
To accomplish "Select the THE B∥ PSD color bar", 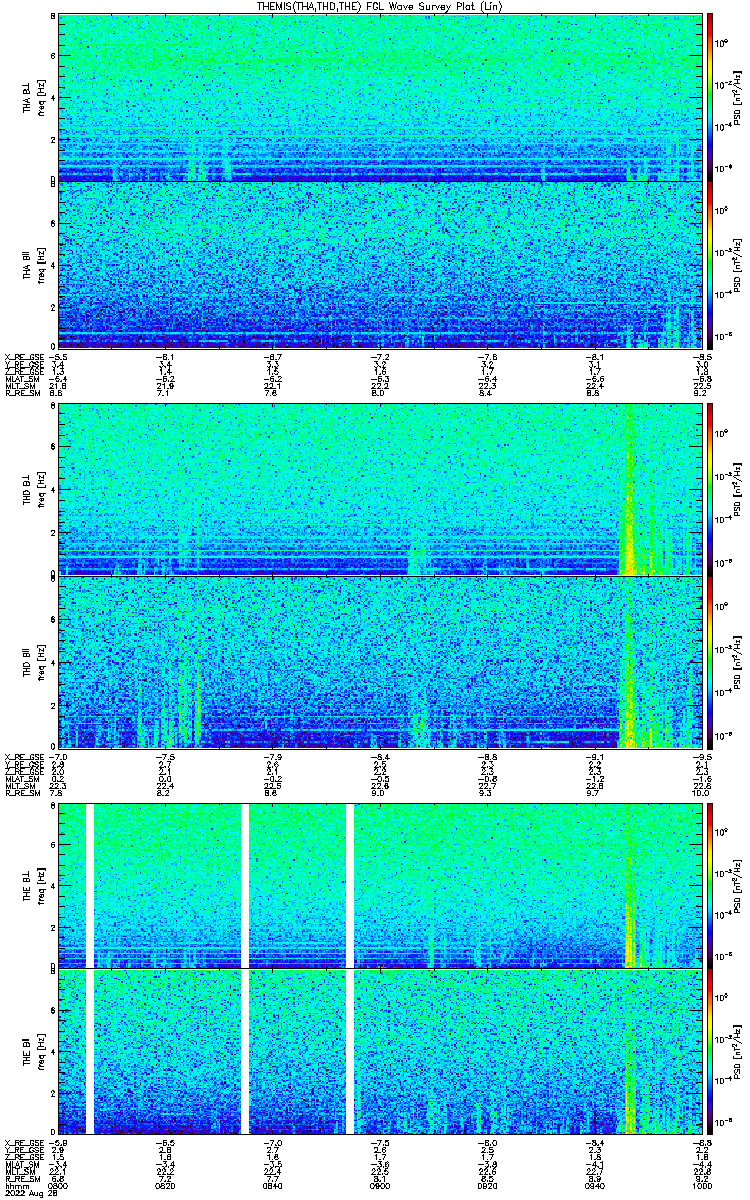I will [710, 1051].
